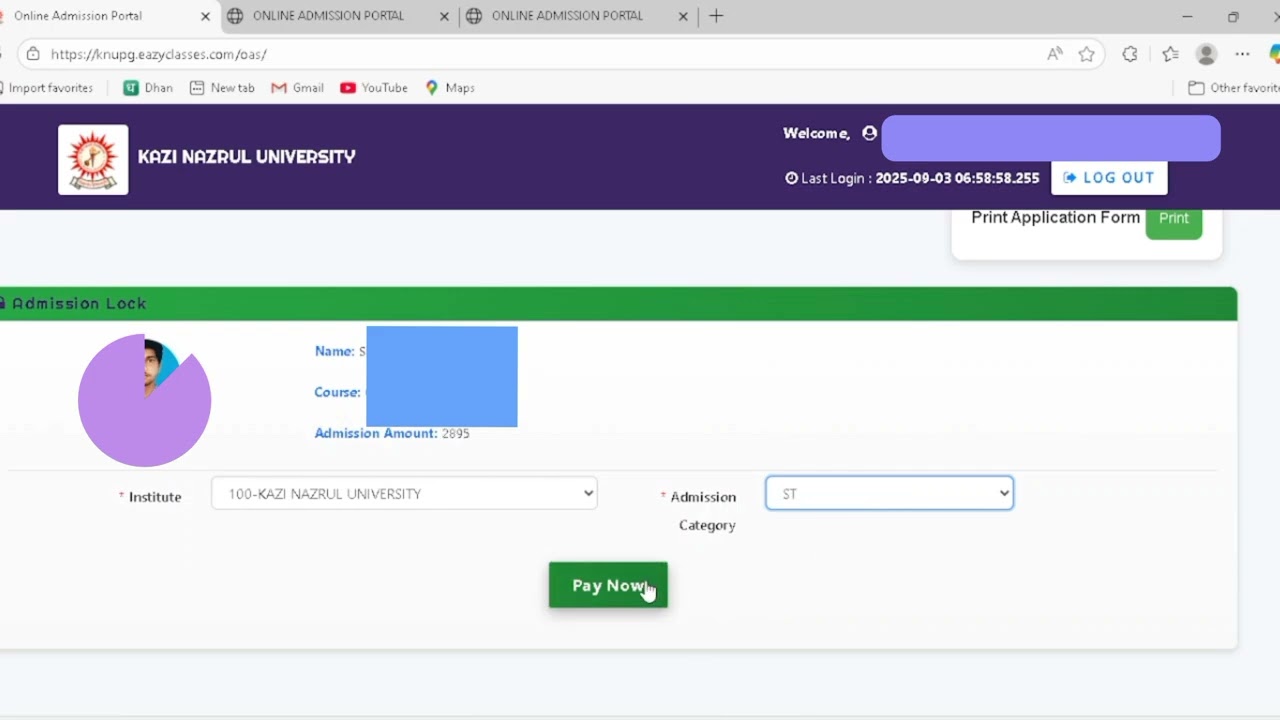Switch to the Online Admission Portal tab

(x=100, y=16)
